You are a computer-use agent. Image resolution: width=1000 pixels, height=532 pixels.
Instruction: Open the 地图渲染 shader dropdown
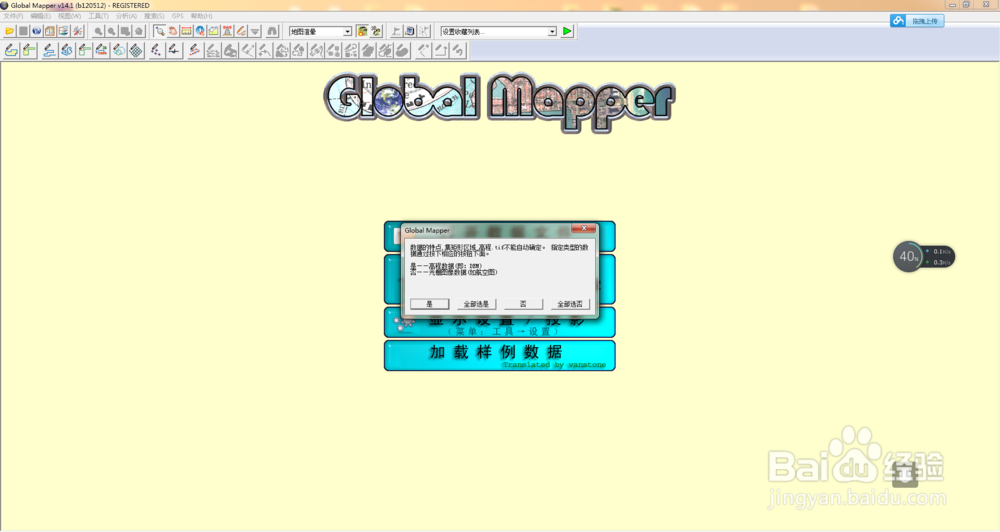pyautogui.click(x=320, y=31)
